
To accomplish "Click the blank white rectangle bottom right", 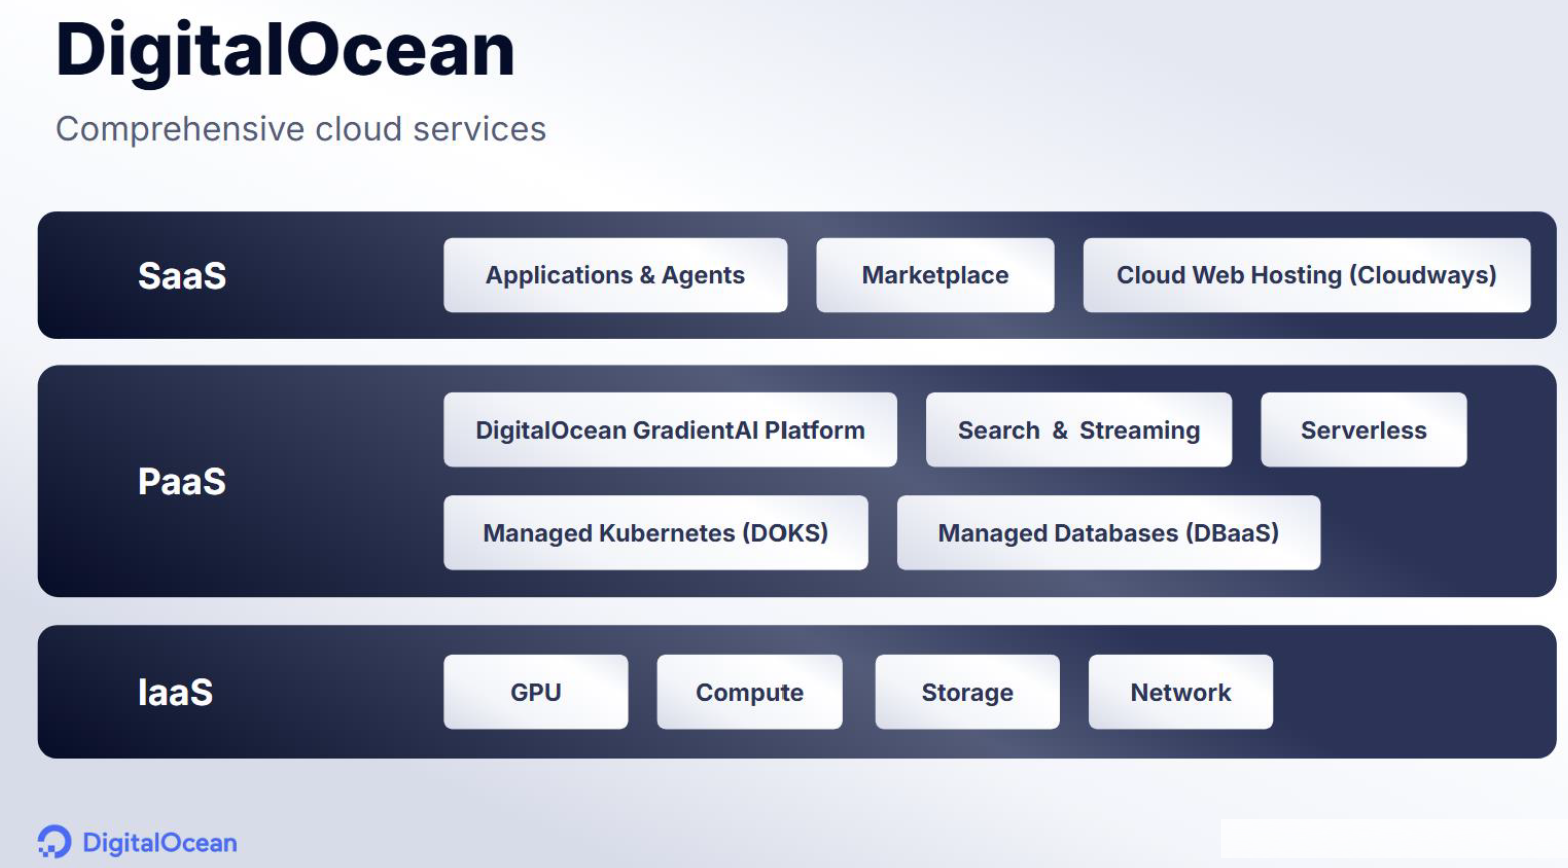I will (x=1392, y=838).
